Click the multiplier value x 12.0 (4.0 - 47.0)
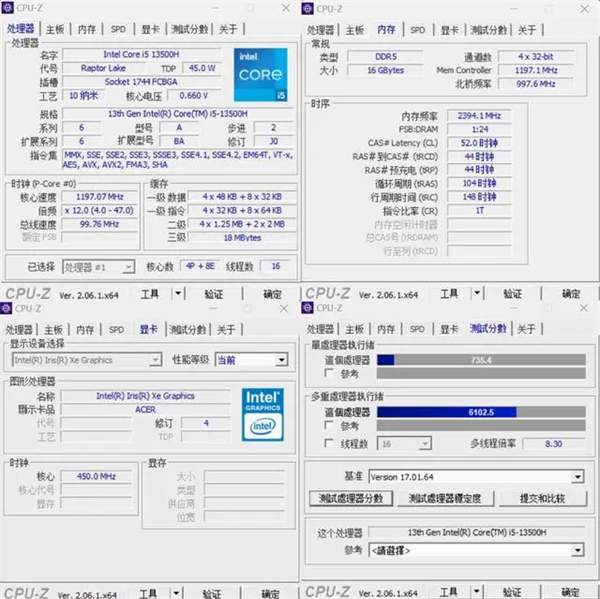The width and height of the screenshot is (600, 599). (x=99, y=211)
